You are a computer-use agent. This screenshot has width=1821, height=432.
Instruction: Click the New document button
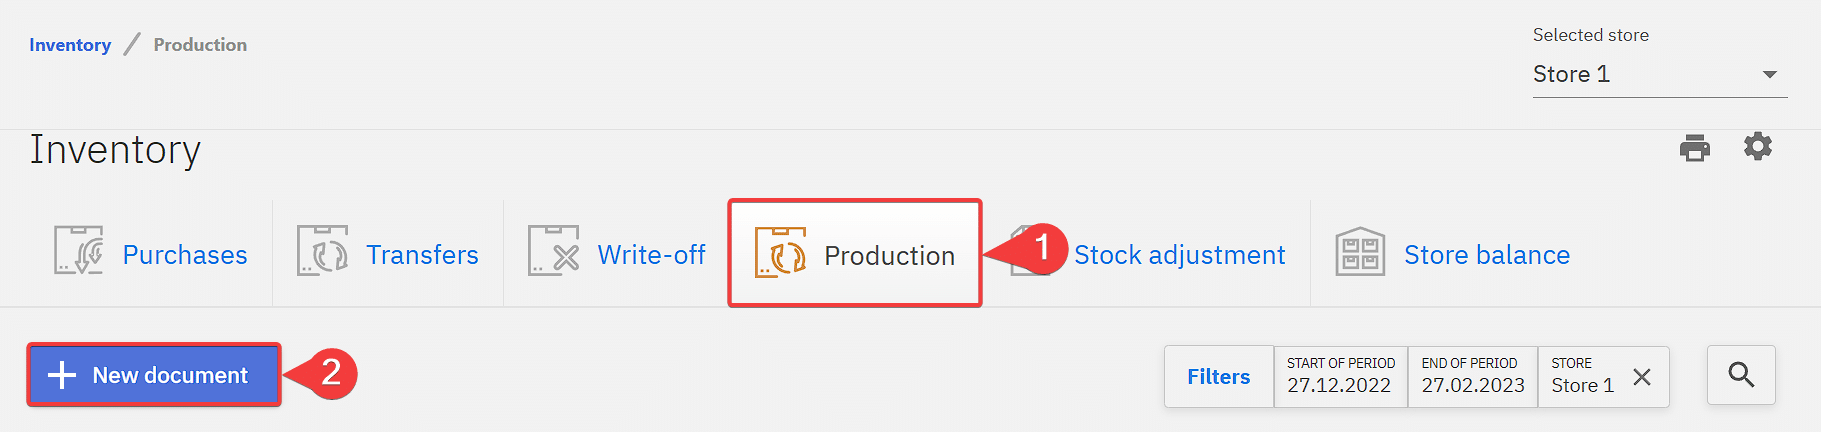(154, 375)
